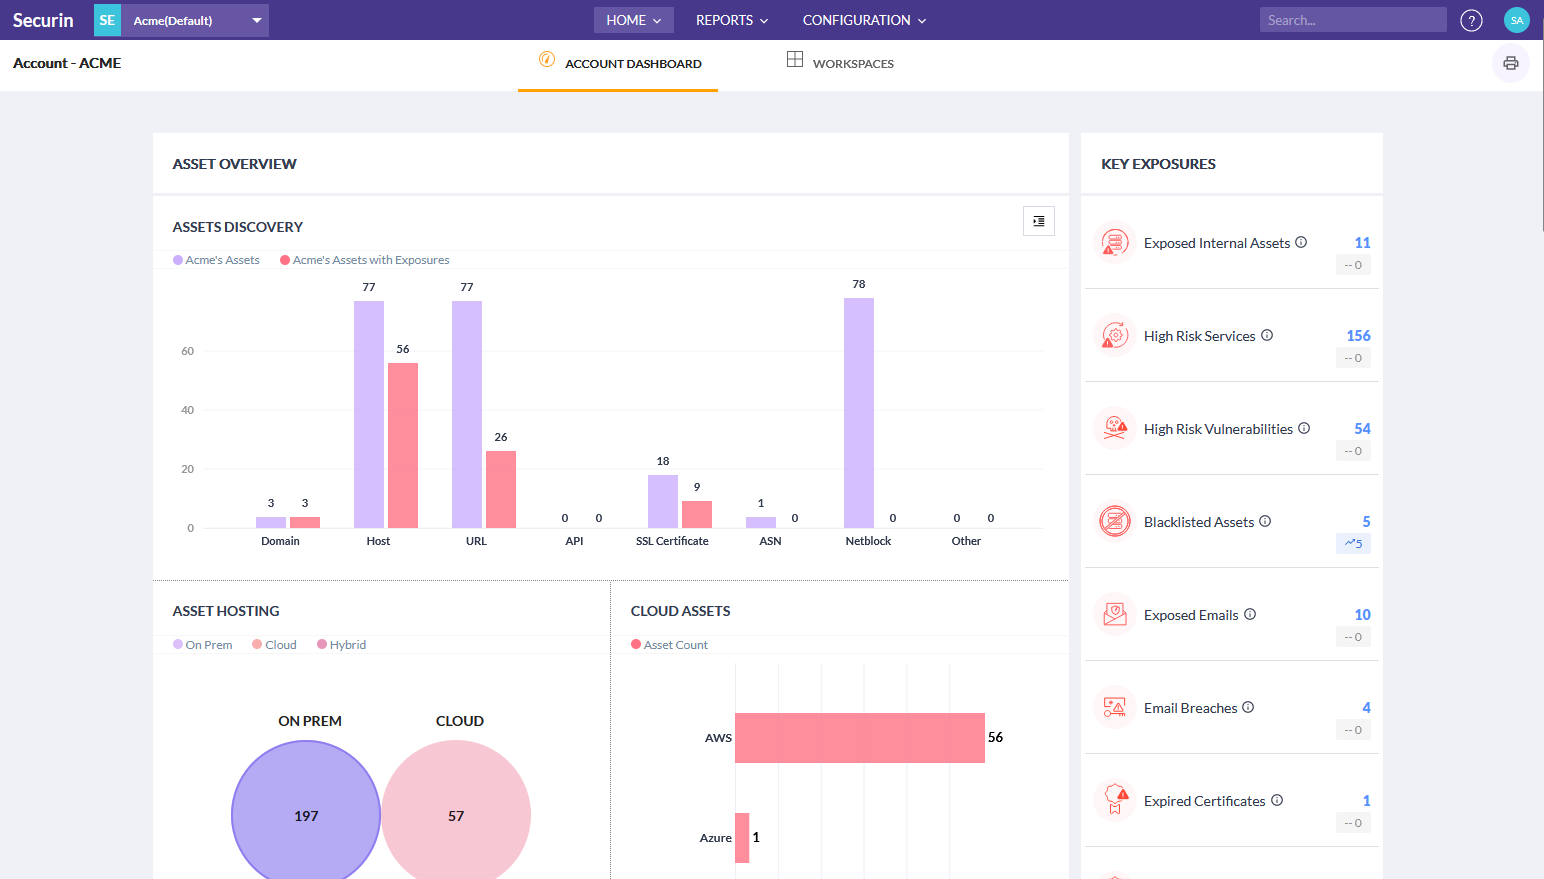
Task: Toggle the Hybrid legend item
Action: click(x=342, y=645)
